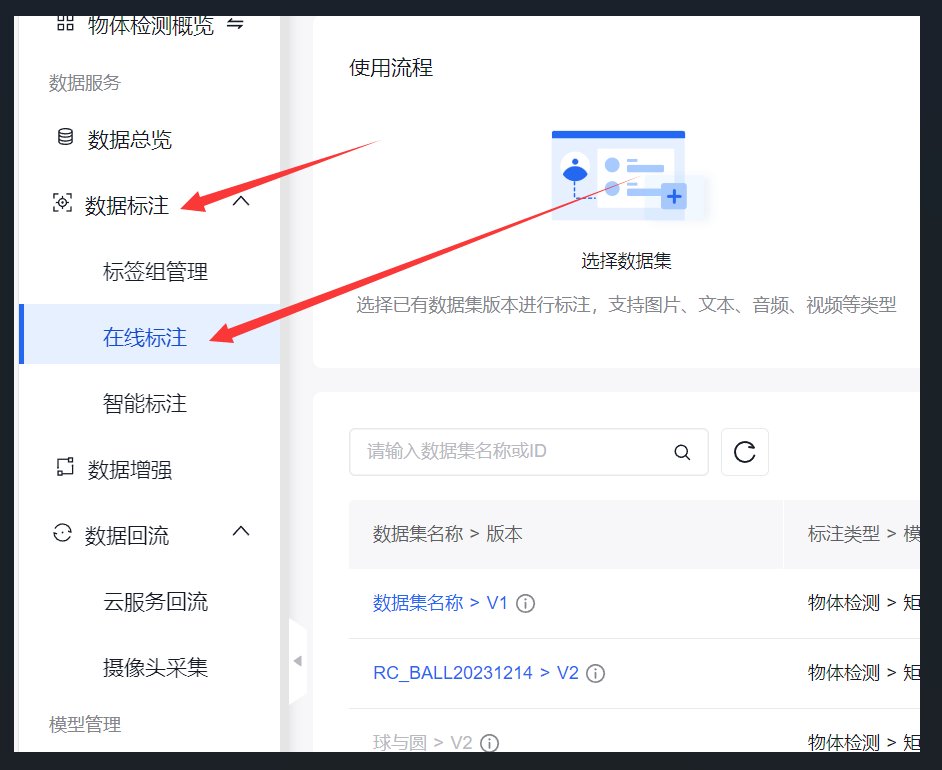Click the 数据服务 section label
Viewport: 942px width, 770px height.
click(85, 83)
